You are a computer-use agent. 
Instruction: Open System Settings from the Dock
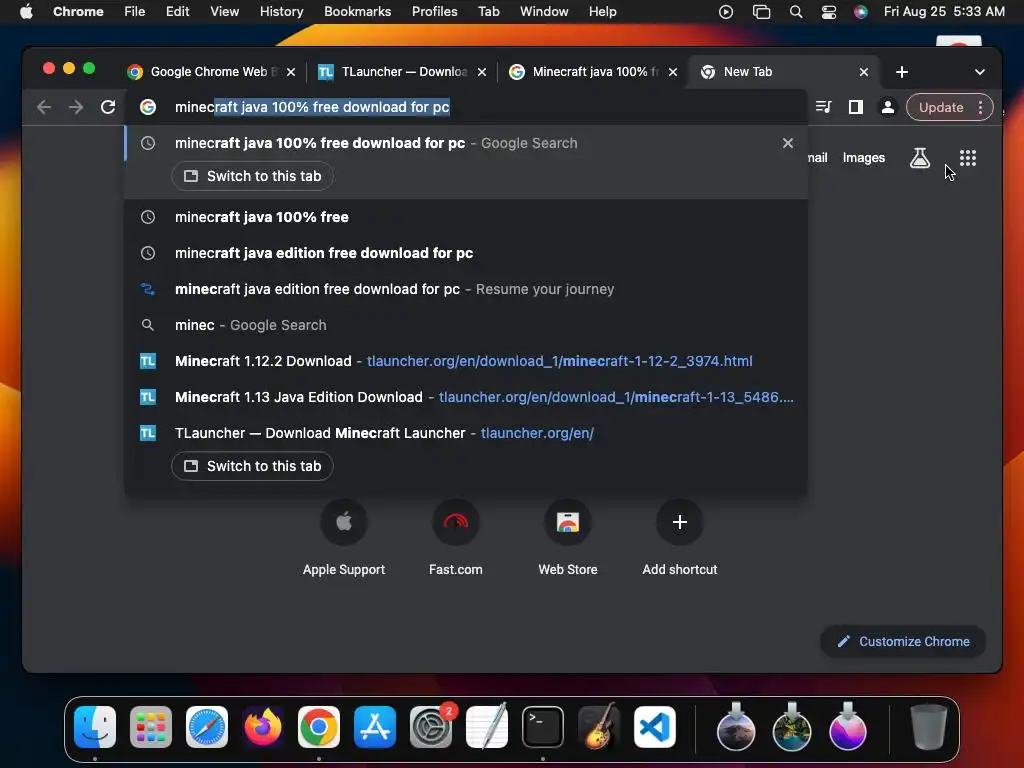[x=431, y=727]
